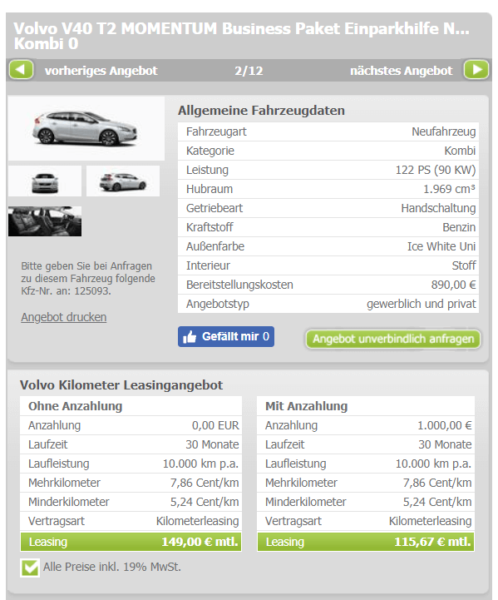Click Kilometerleasing under Mit Anzahlung

pos(430,521)
